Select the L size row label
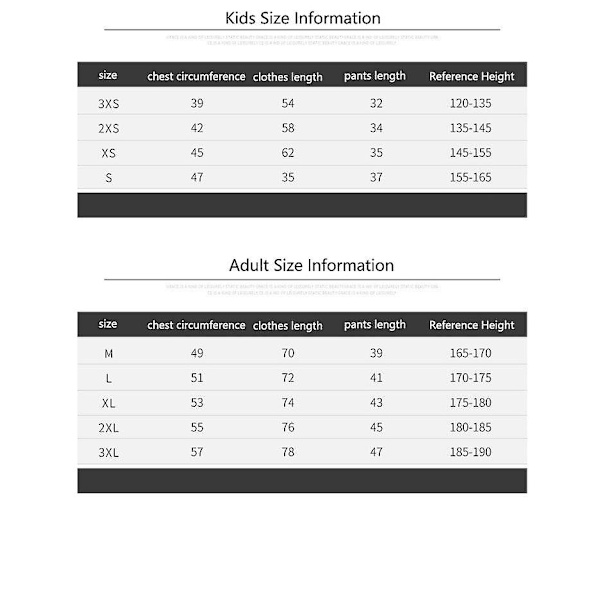 click(109, 378)
